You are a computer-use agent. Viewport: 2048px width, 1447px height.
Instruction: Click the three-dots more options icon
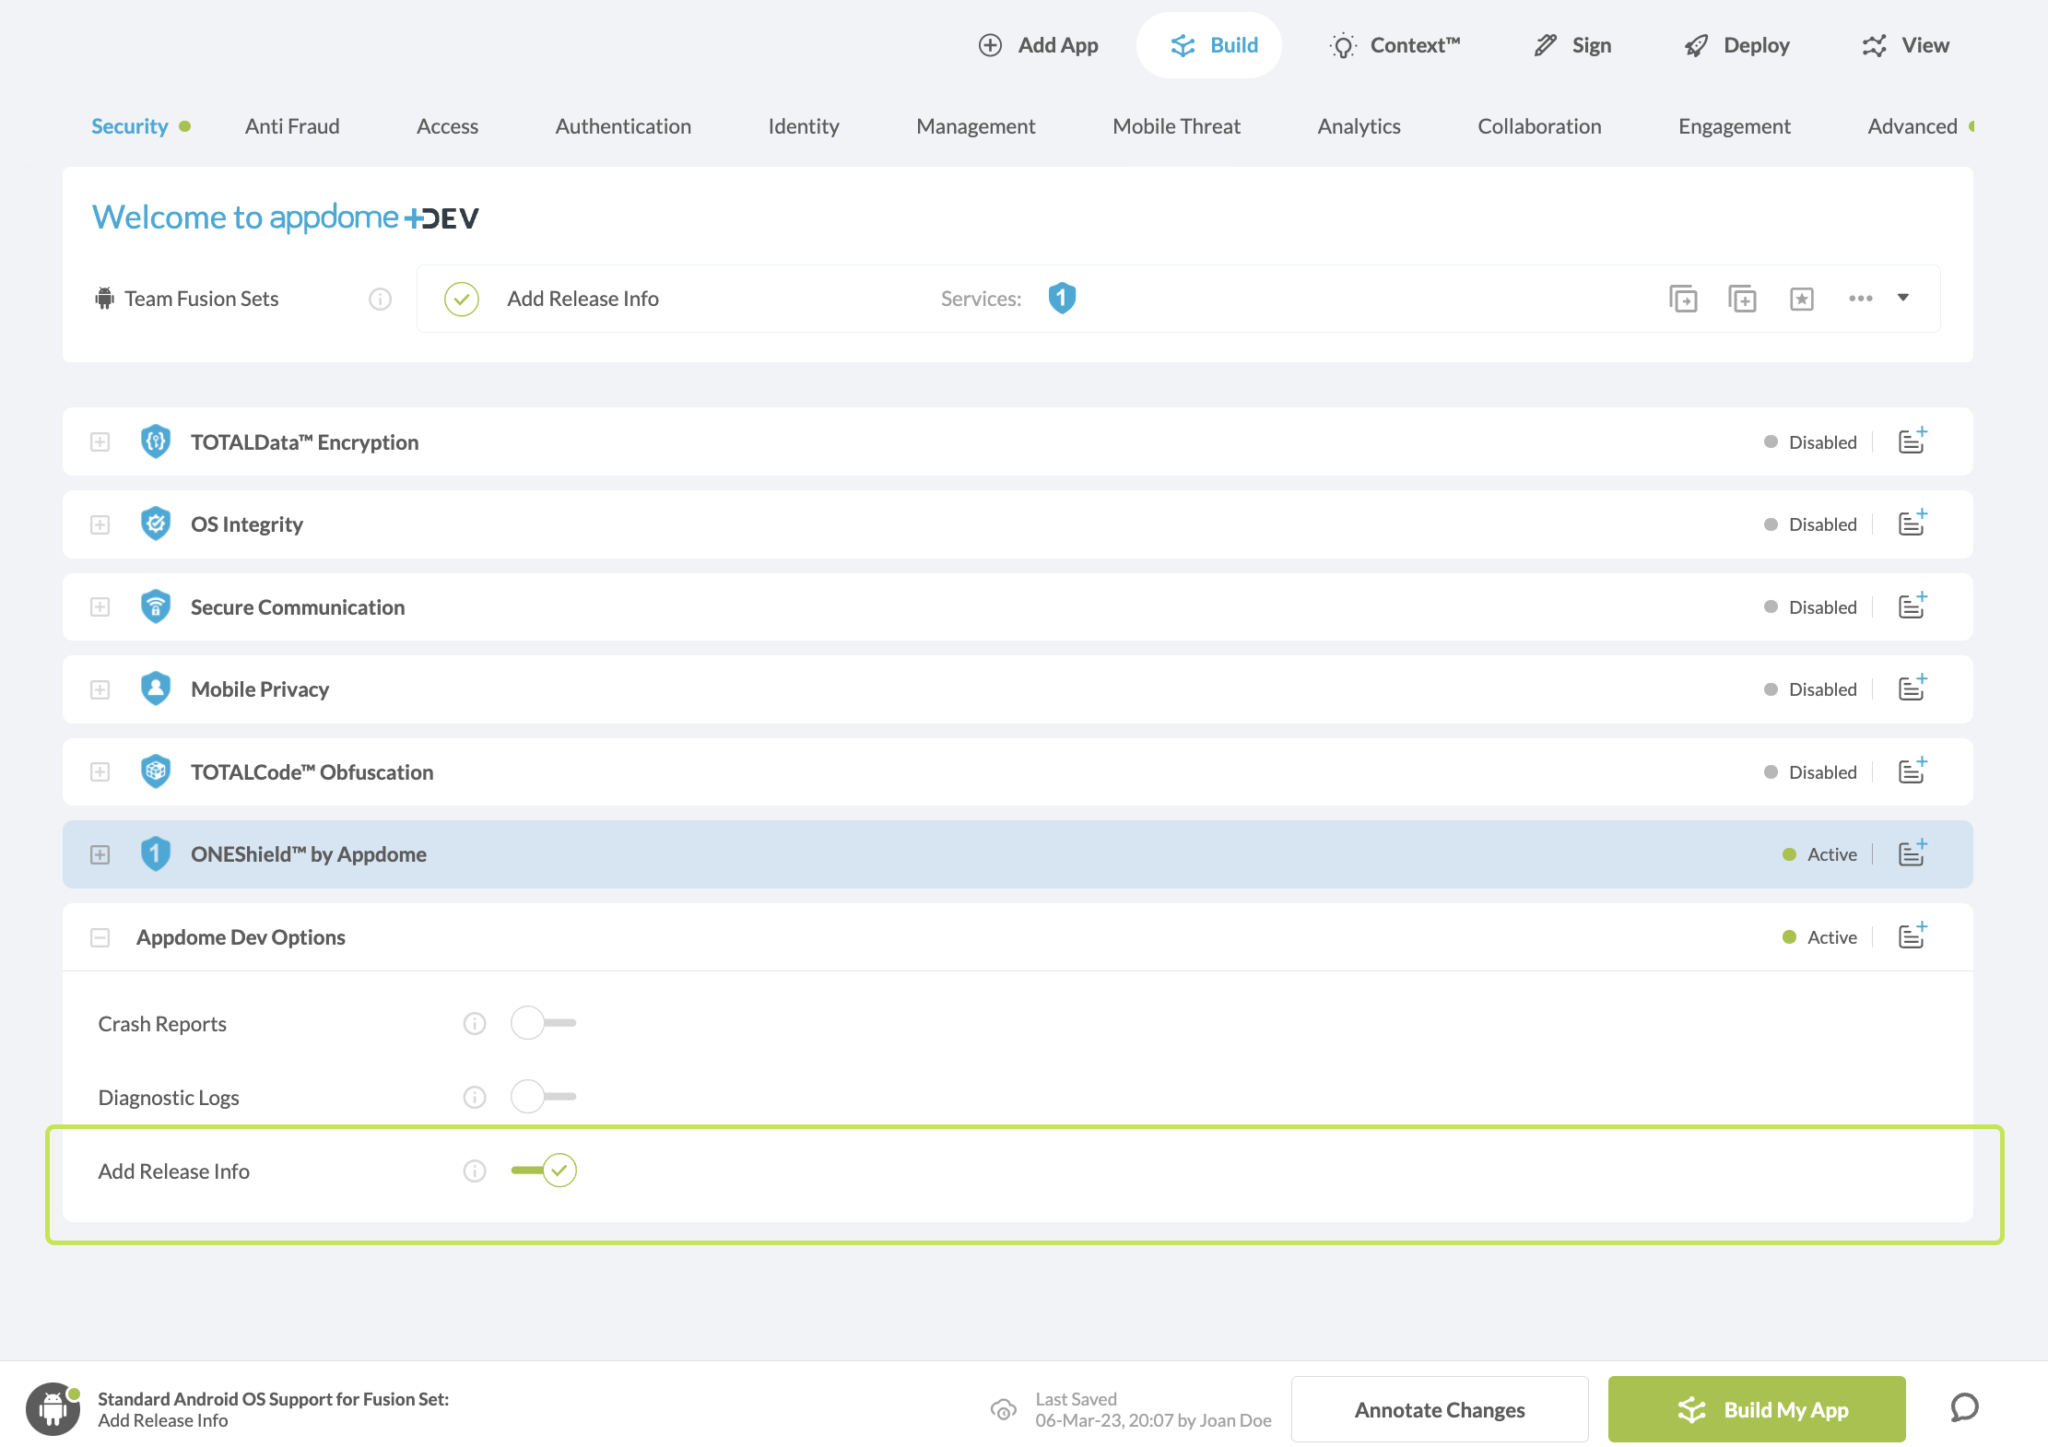[x=1860, y=299]
